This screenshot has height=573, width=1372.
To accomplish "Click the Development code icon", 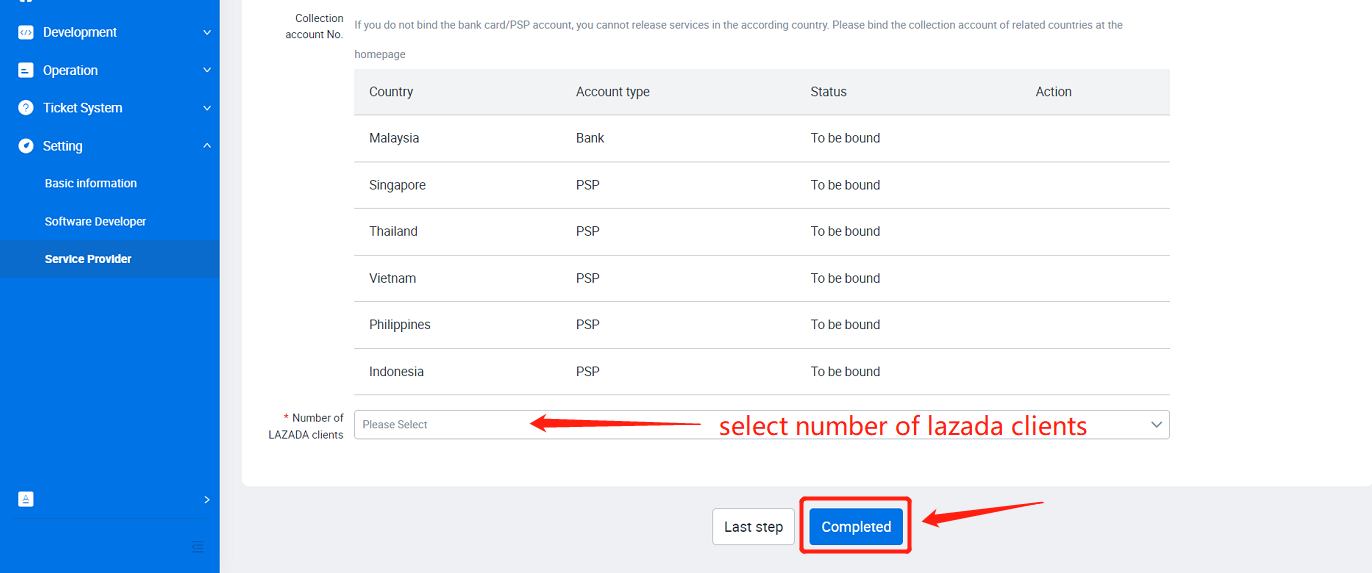I will tap(26, 32).
